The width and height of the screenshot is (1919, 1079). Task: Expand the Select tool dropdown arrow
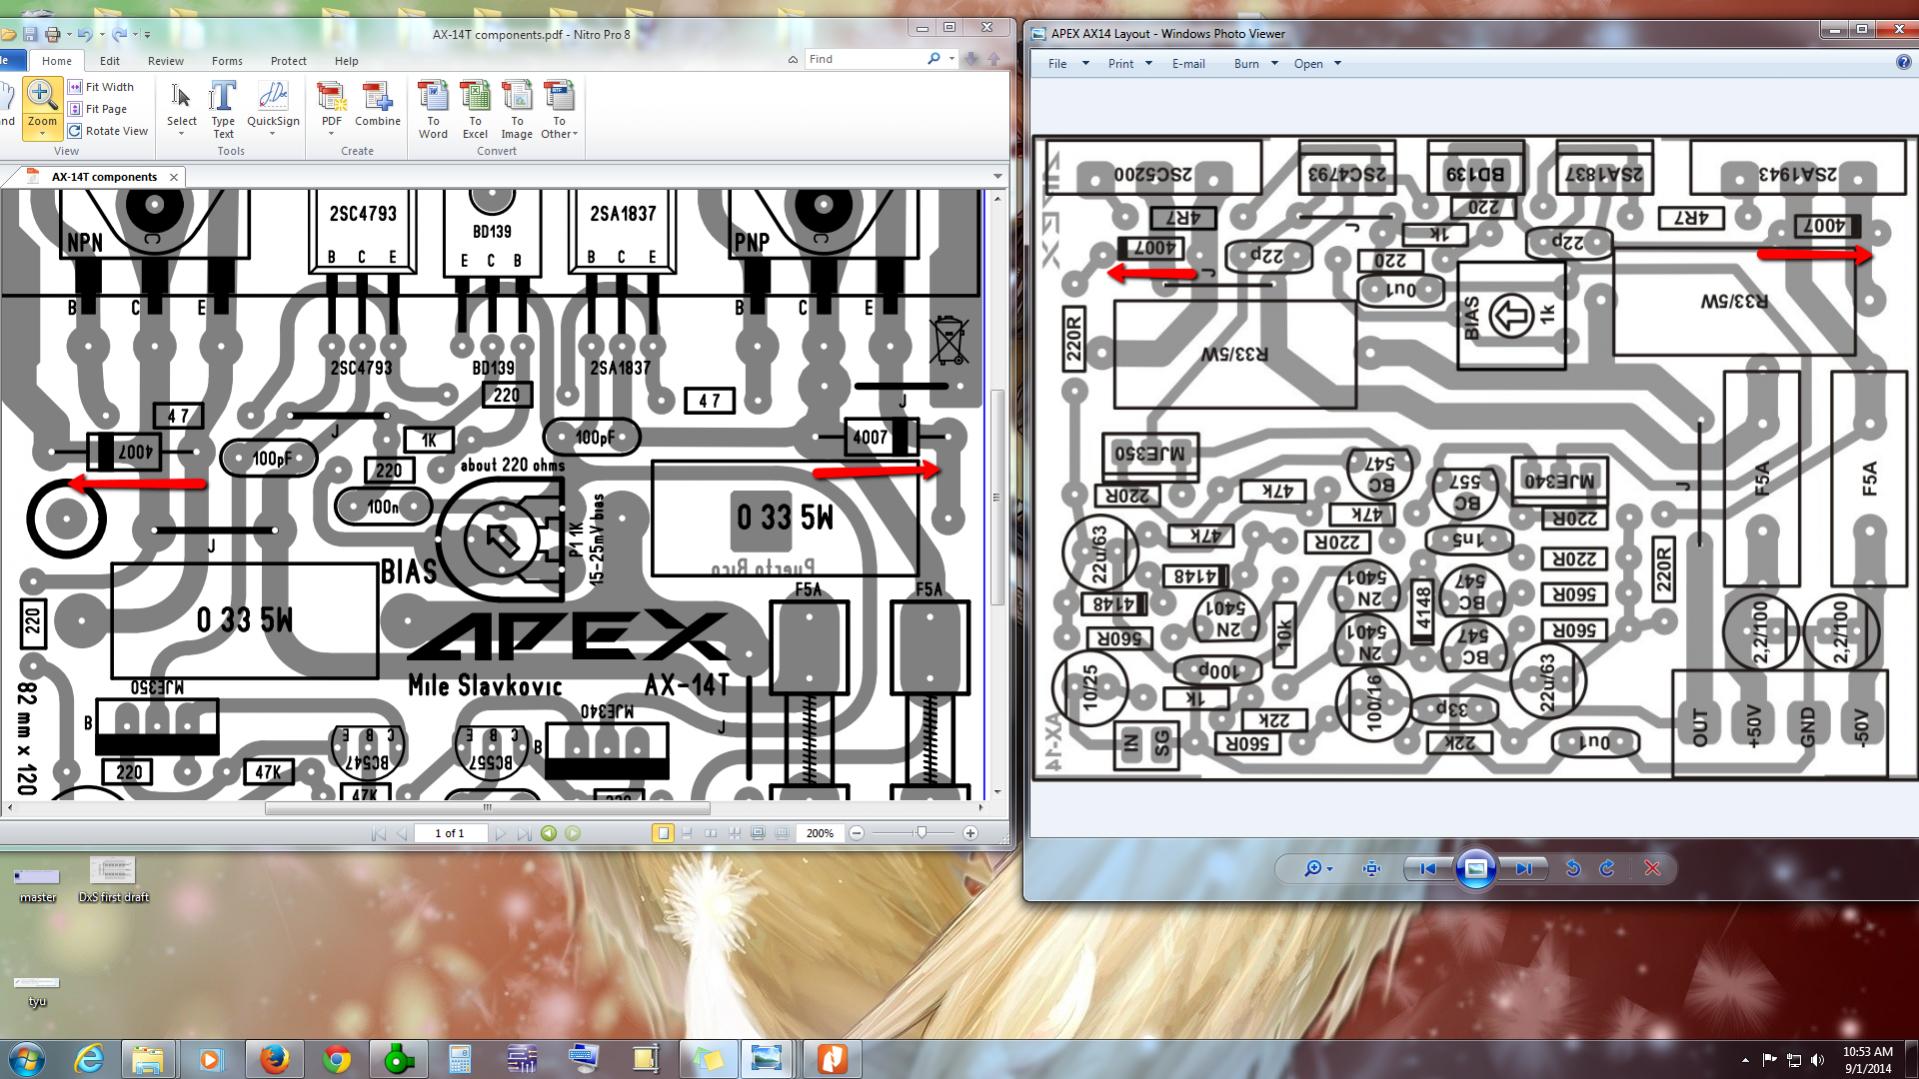coord(181,134)
